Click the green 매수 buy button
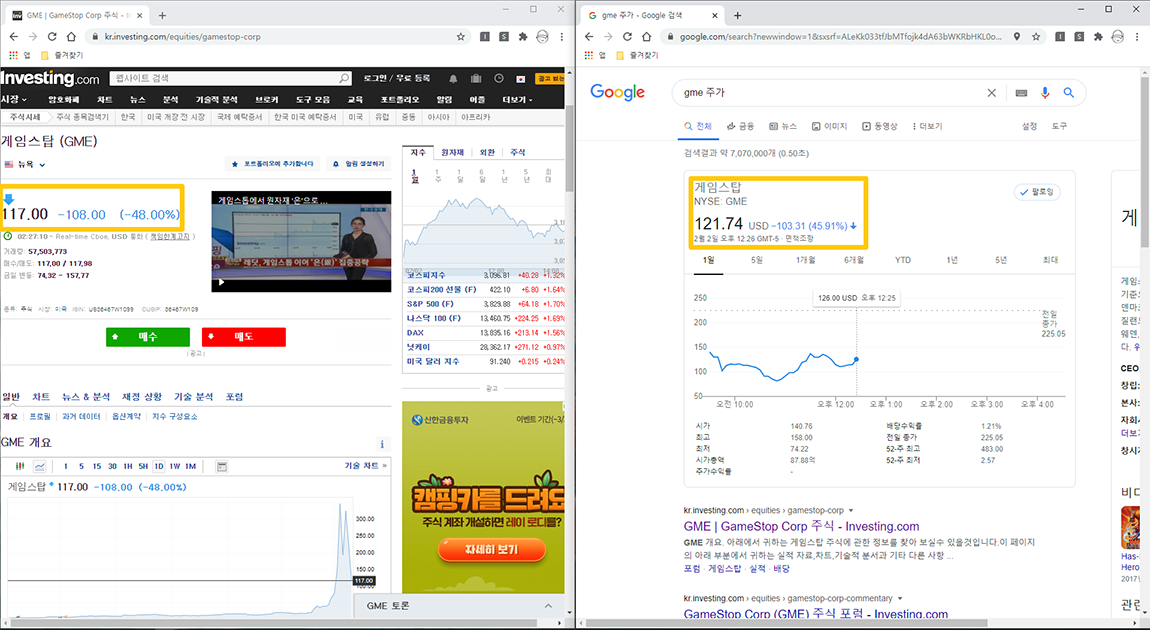The height and width of the screenshot is (630, 1150). [147, 337]
